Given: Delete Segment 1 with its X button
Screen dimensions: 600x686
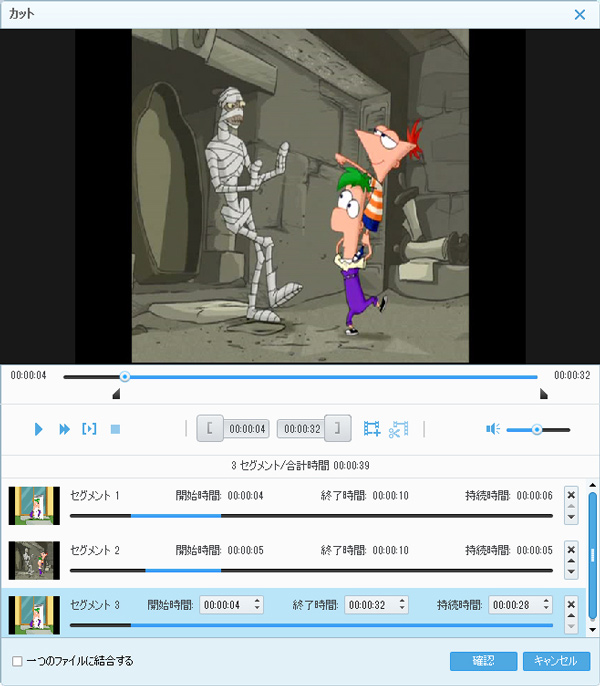Looking at the screenshot, I should tap(571, 494).
